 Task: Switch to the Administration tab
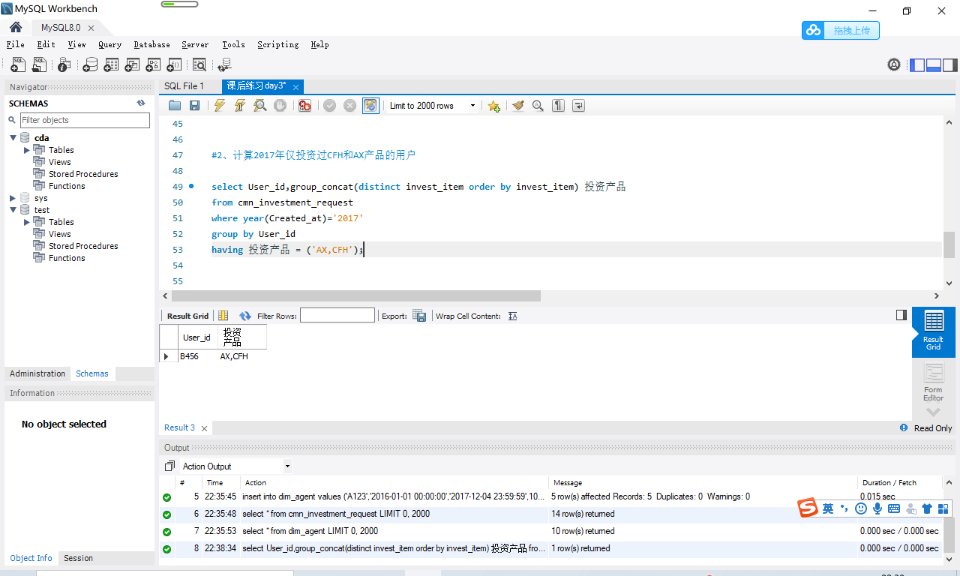(x=37, y=374)
